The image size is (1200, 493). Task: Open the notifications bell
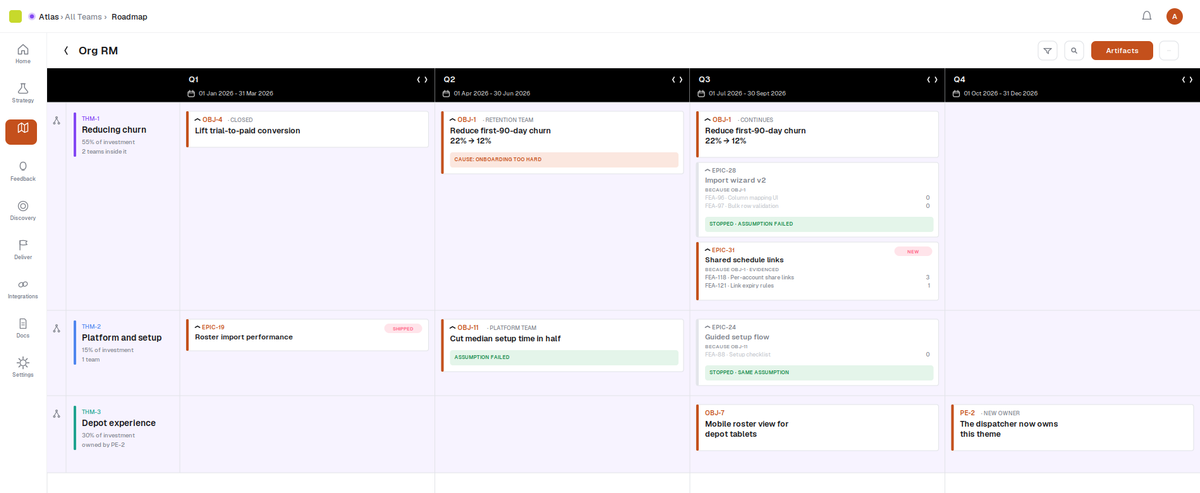[x=1146, y=16]
